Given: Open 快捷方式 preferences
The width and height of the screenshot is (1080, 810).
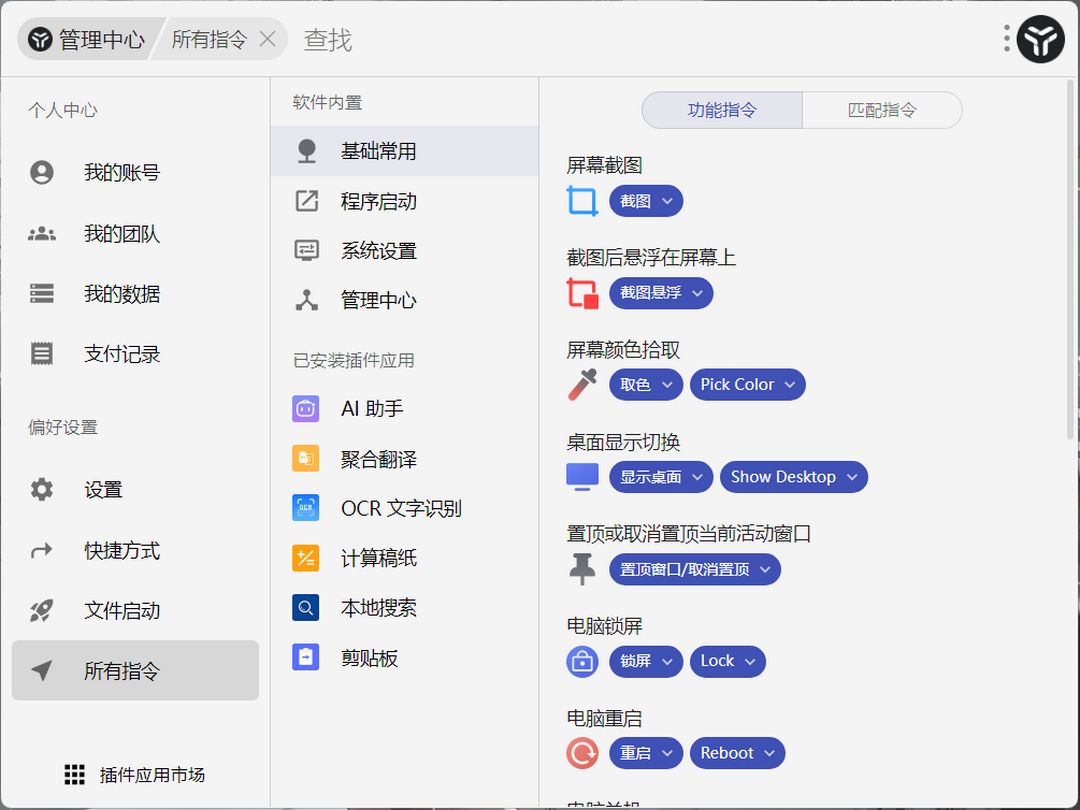Looking at the screenshot, I should (121, 551).
